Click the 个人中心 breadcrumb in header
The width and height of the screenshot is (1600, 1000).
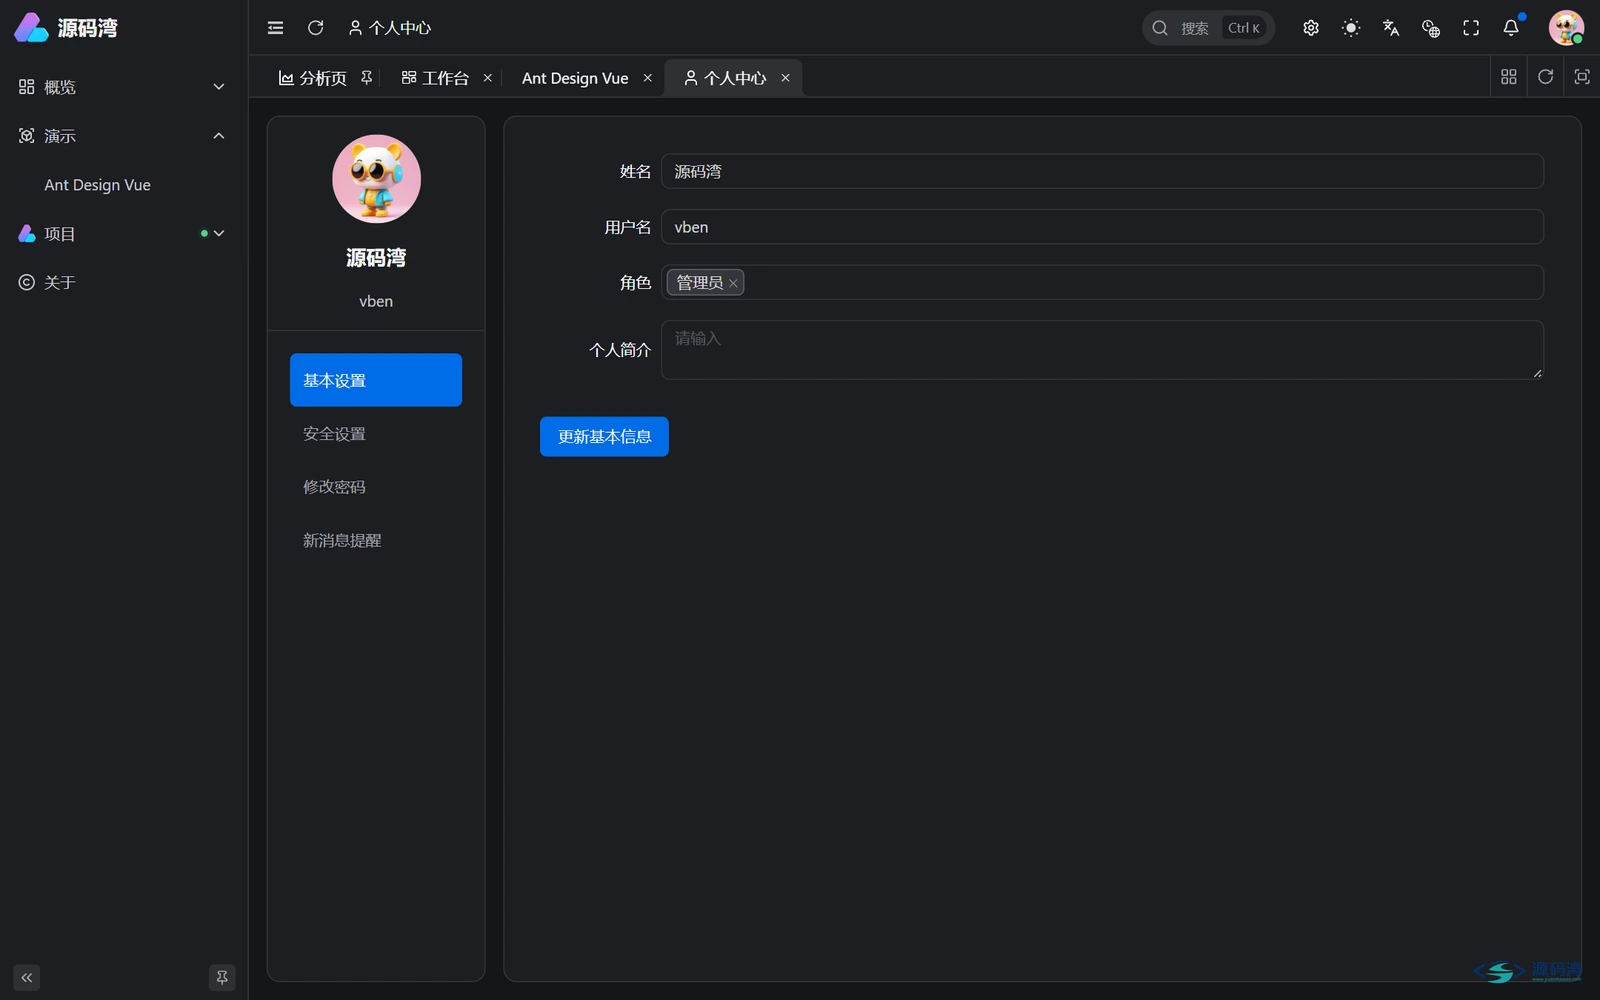point(390,28)
